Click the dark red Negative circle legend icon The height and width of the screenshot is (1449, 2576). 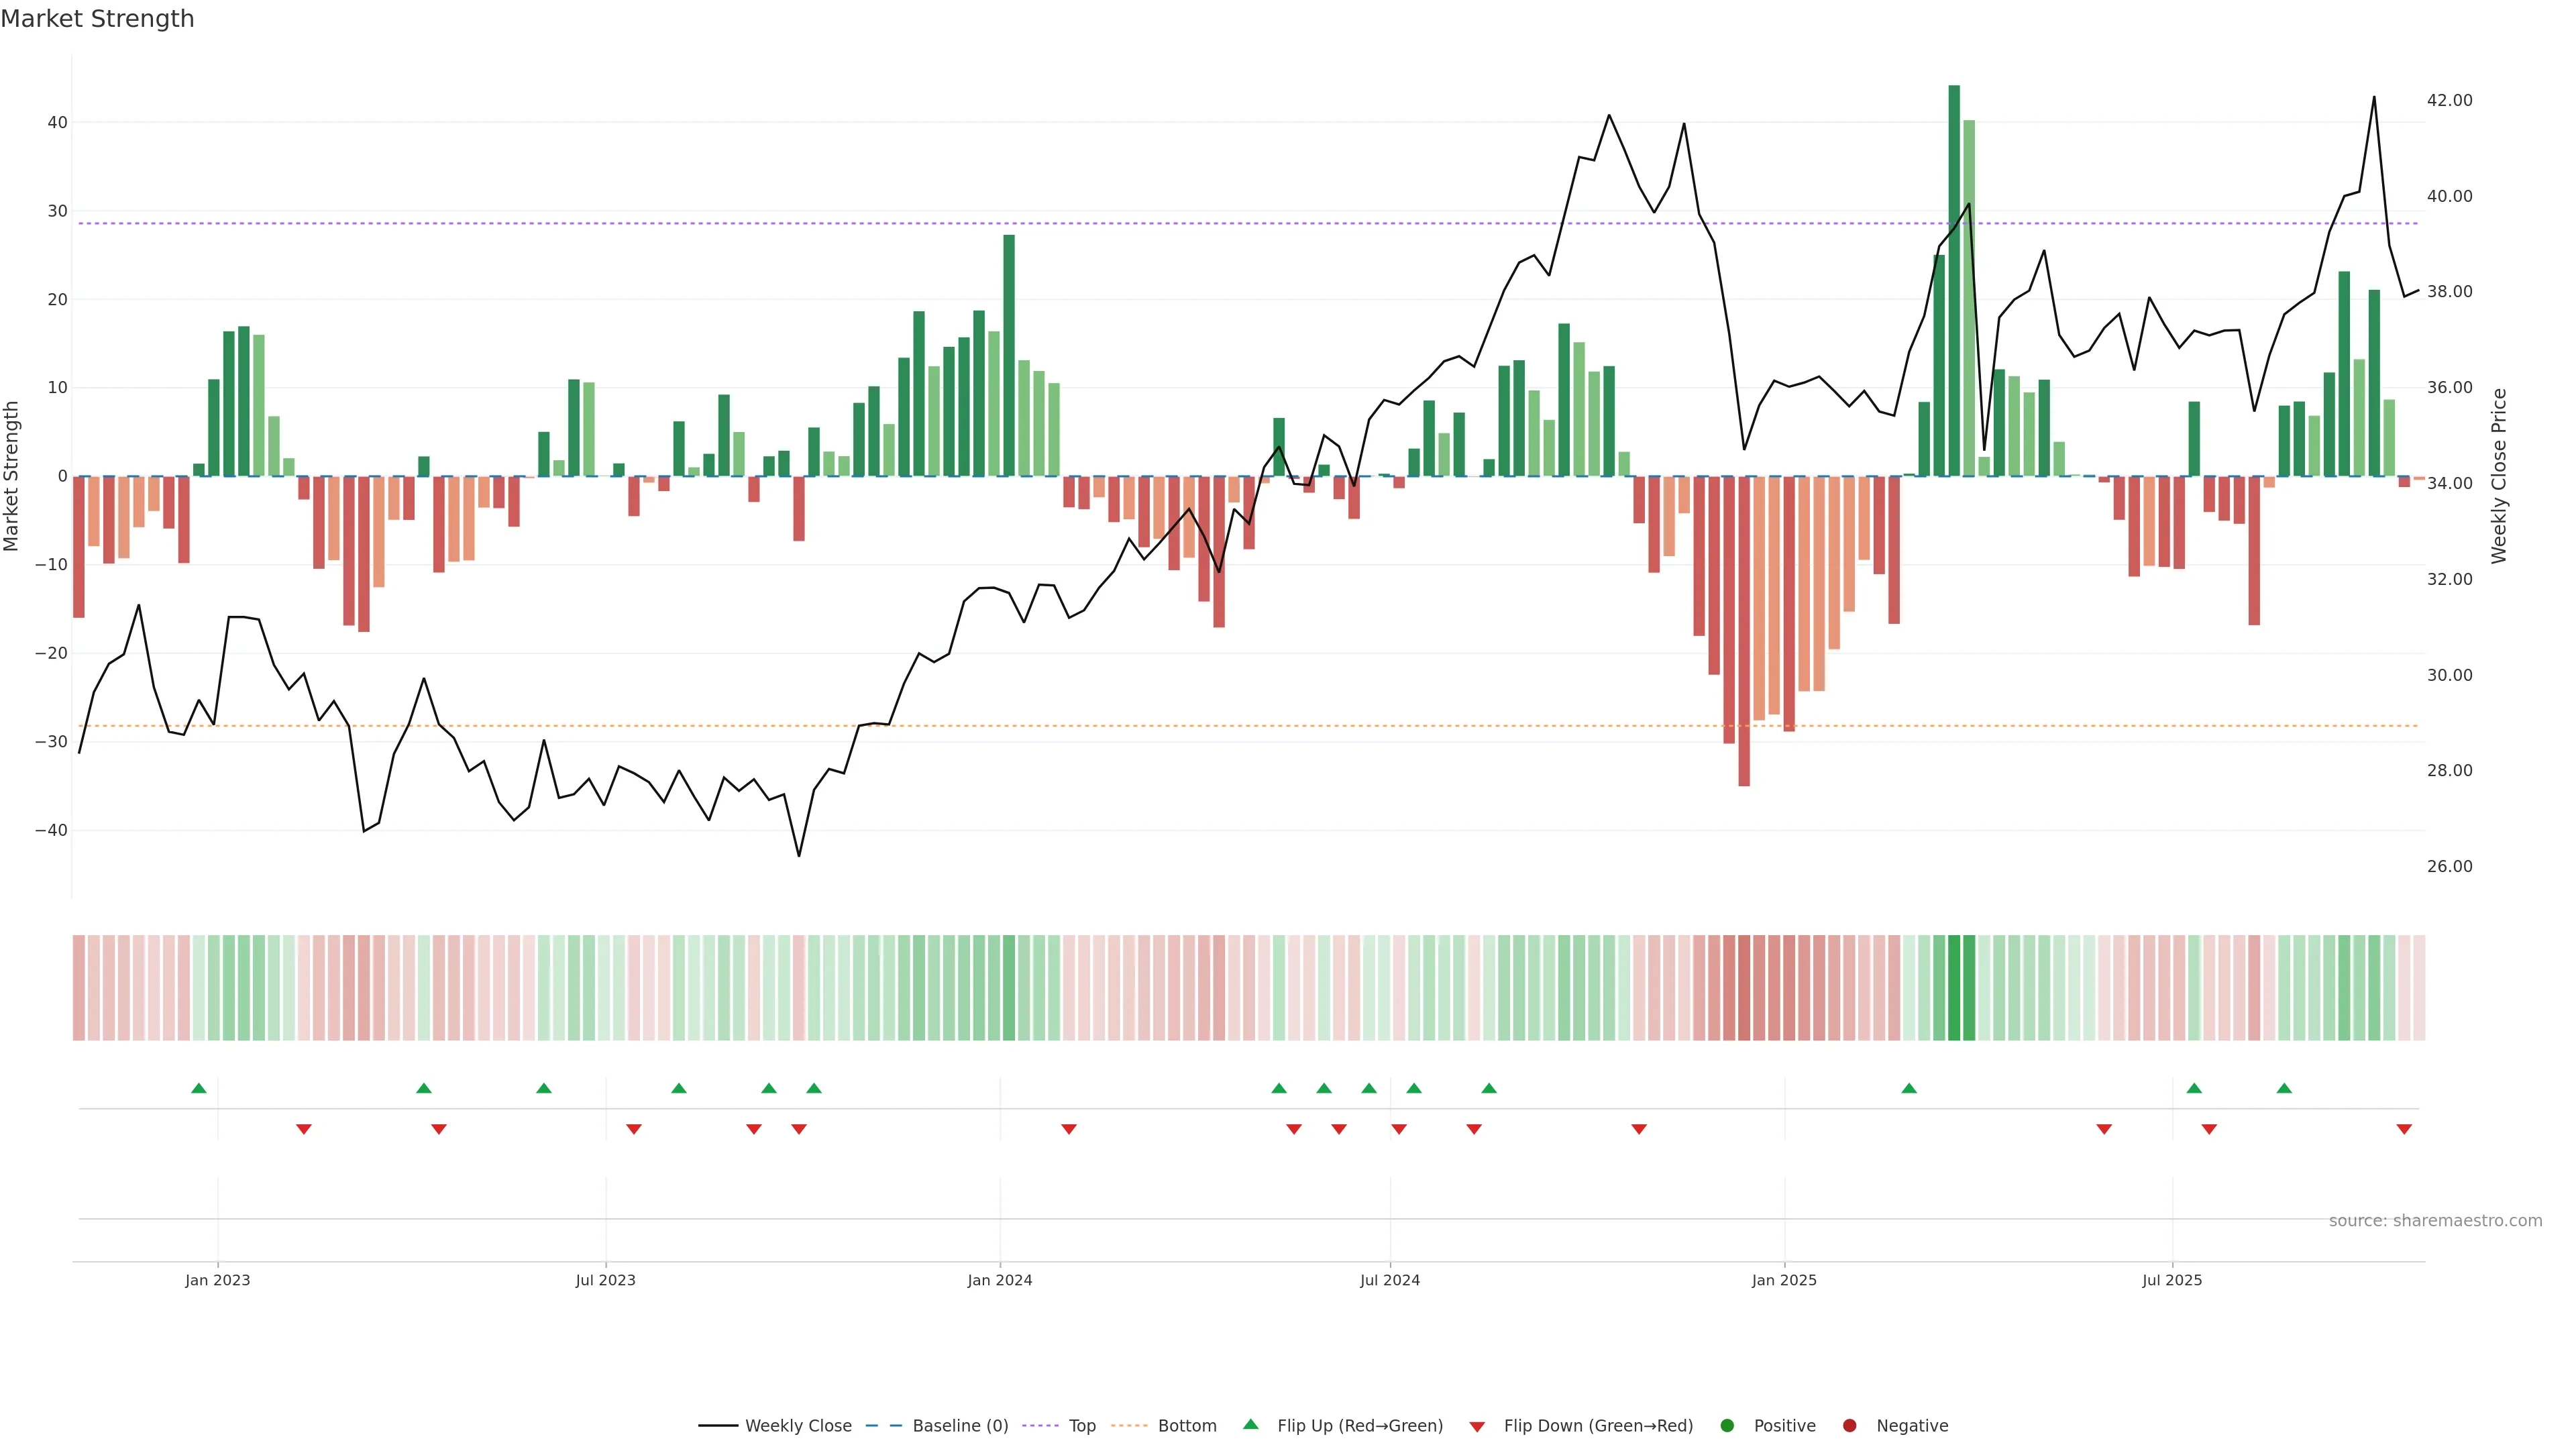(1849, 1426)
